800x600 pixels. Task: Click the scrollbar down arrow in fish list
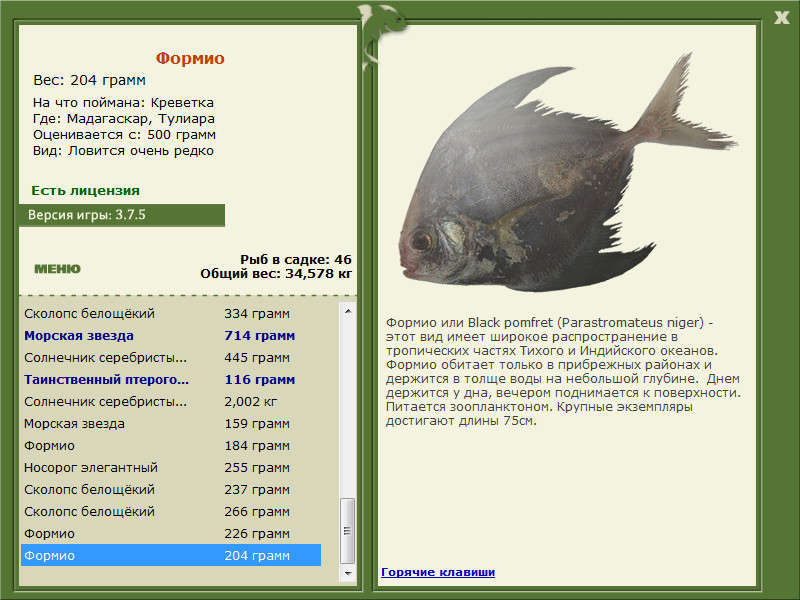pos(347,573)
